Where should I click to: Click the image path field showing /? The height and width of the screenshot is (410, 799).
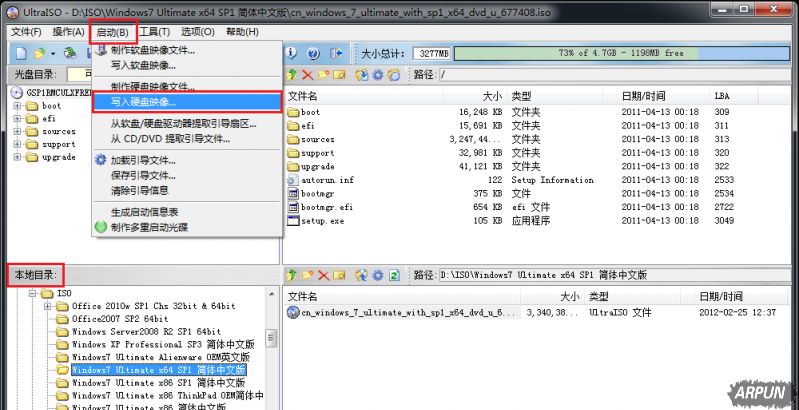click(x=614, y=75)
